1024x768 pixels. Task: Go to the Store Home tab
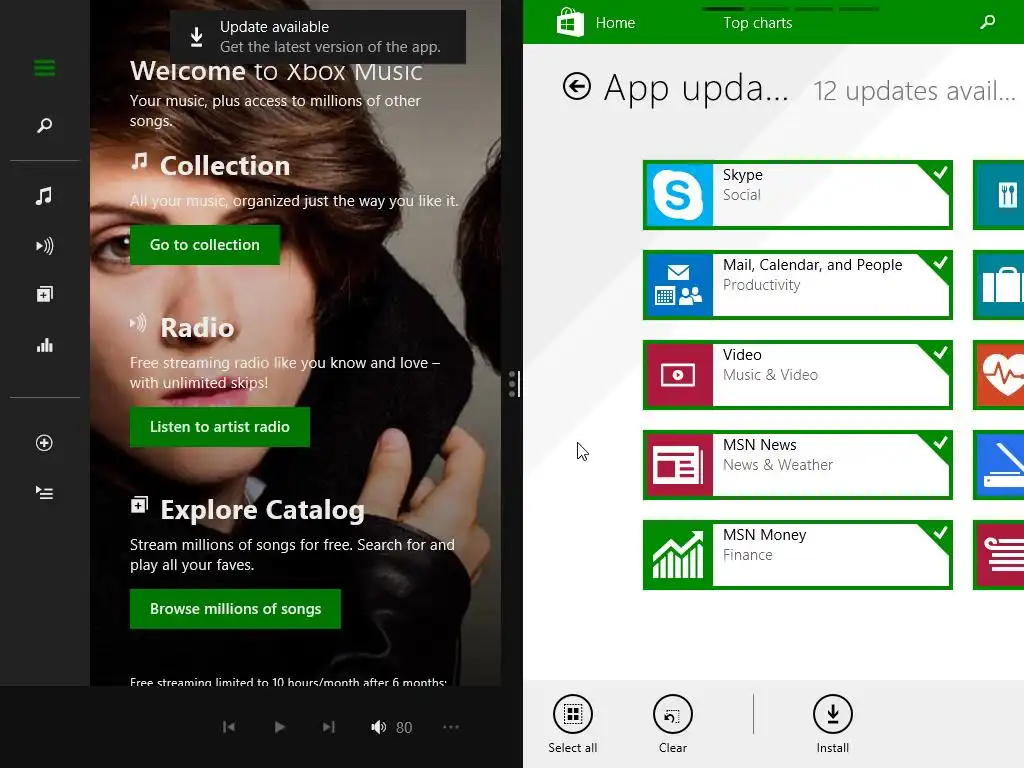click(x=615, y=23)
